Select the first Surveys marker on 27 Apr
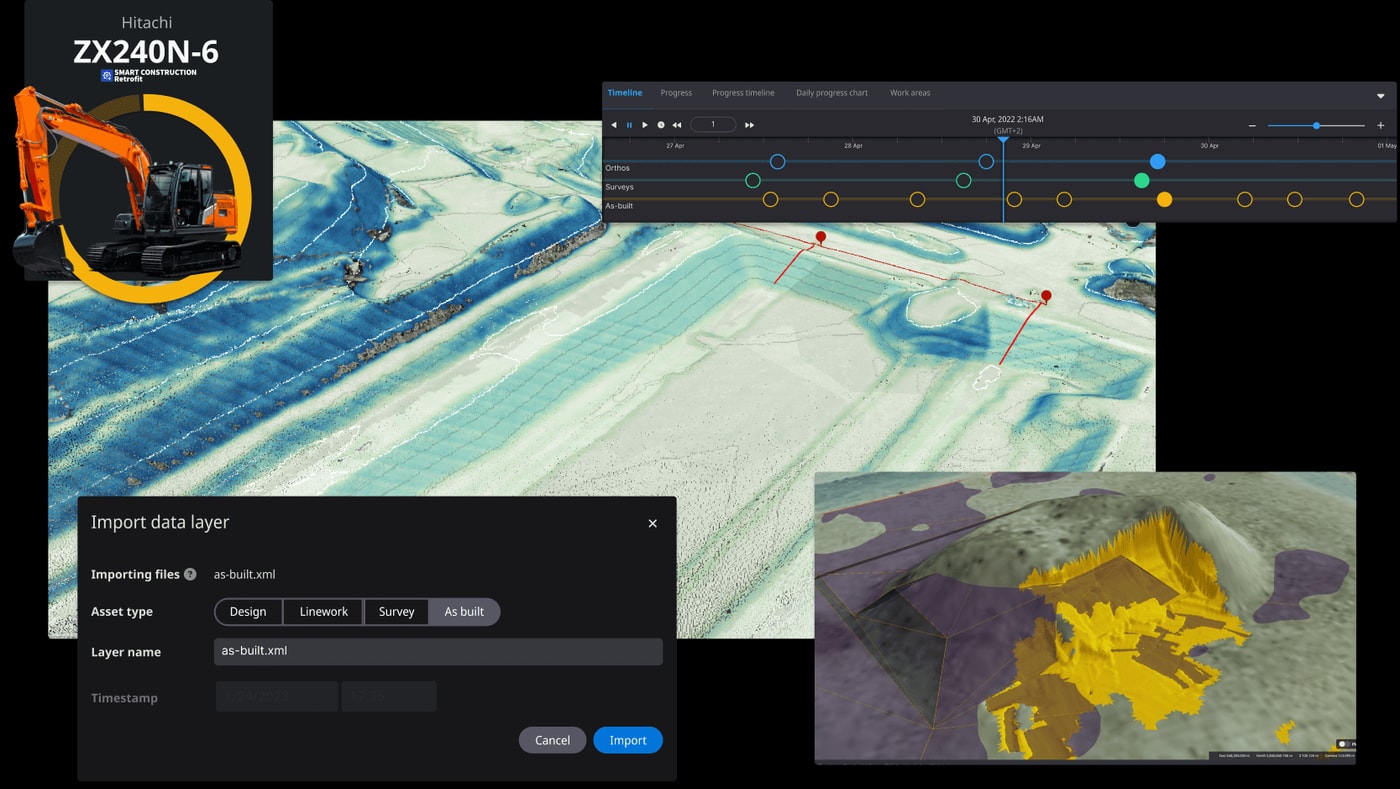 click(753, 181)
